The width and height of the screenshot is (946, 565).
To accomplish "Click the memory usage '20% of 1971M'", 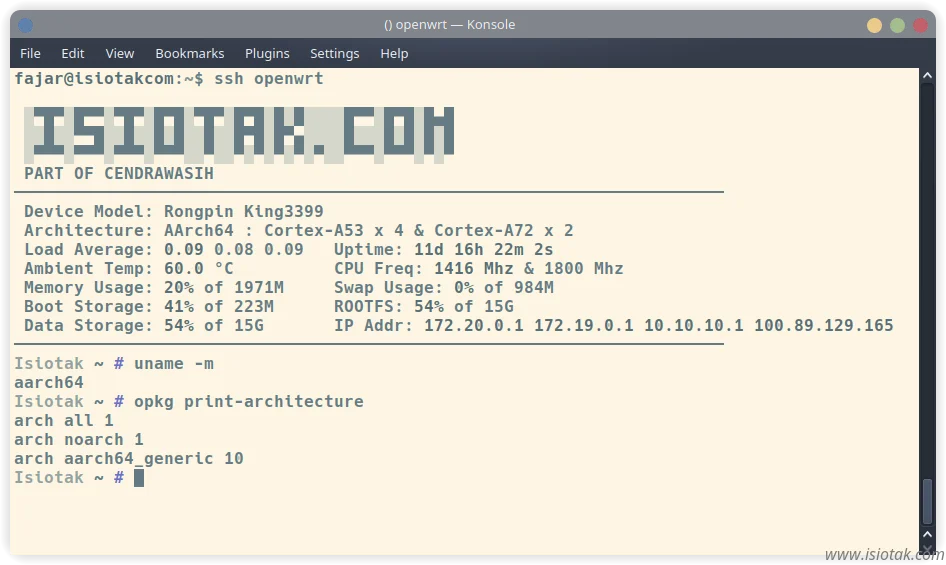I will pyautogui.click(x=224, y=287).
